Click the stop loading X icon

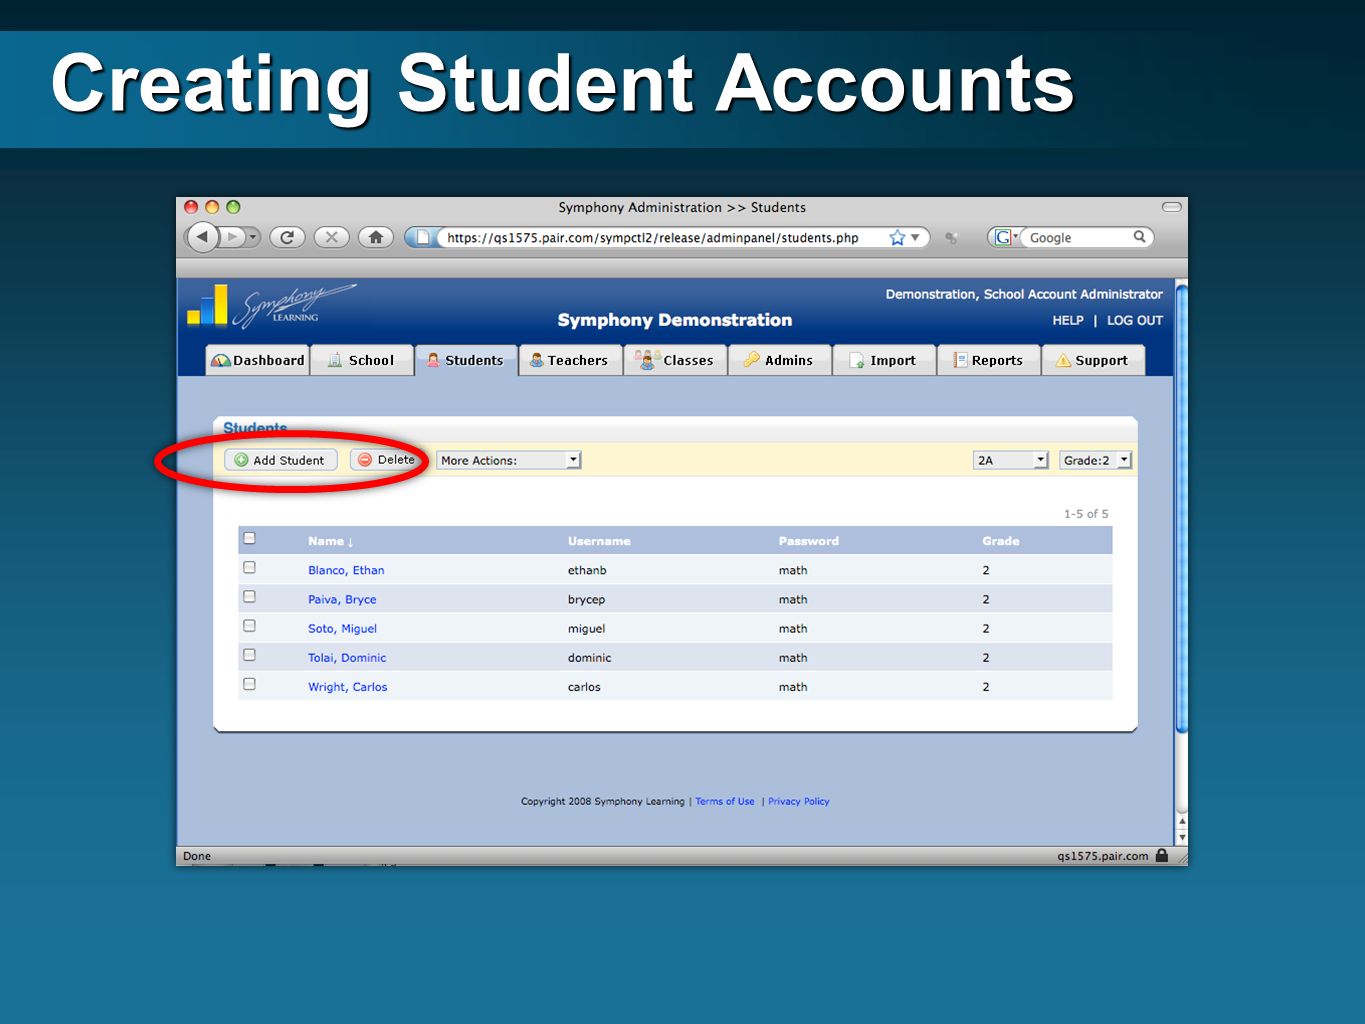pos(331,237)
